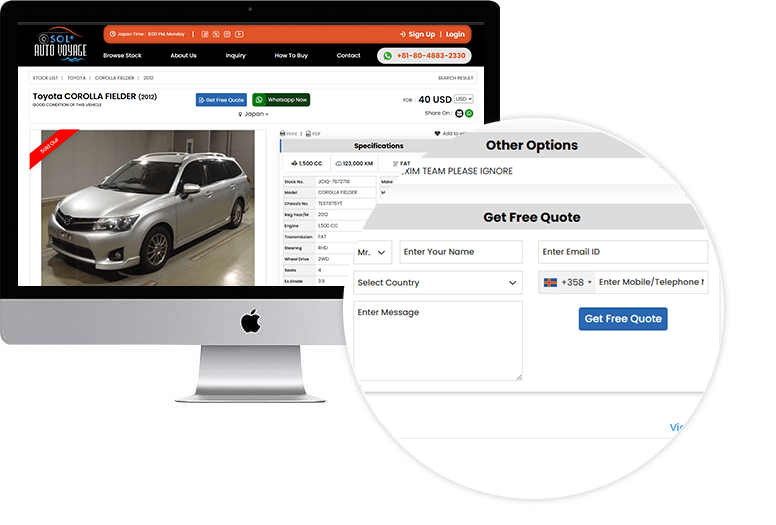Click the silver Corolla Fielder photo

click(x=147, y=208)
